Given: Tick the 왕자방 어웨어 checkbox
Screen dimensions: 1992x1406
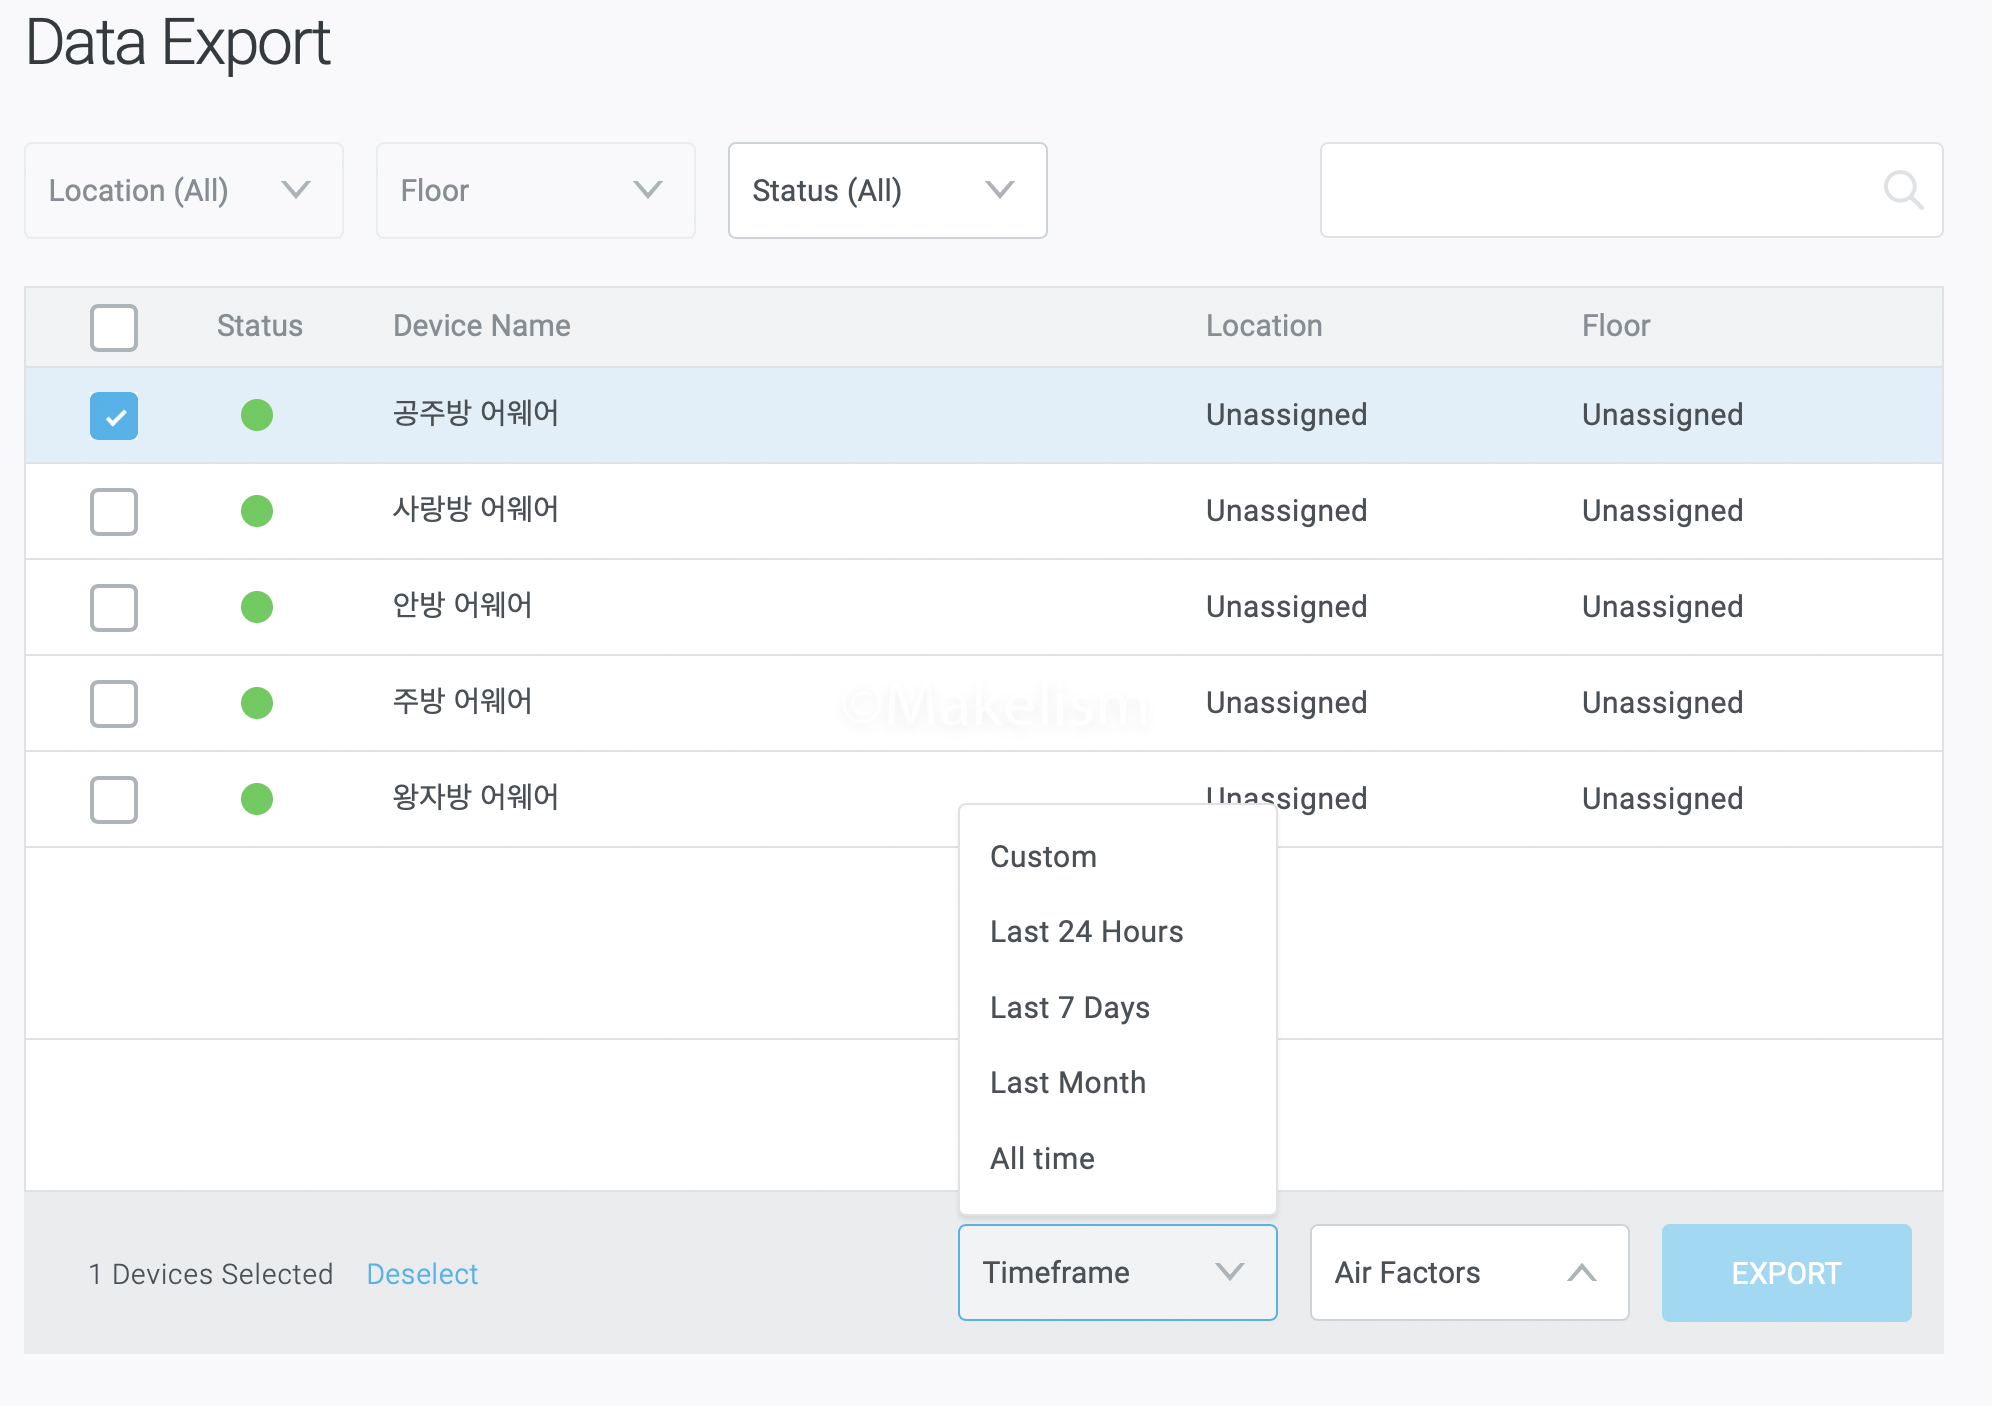Looking at the screenshot, I should 114,799.
